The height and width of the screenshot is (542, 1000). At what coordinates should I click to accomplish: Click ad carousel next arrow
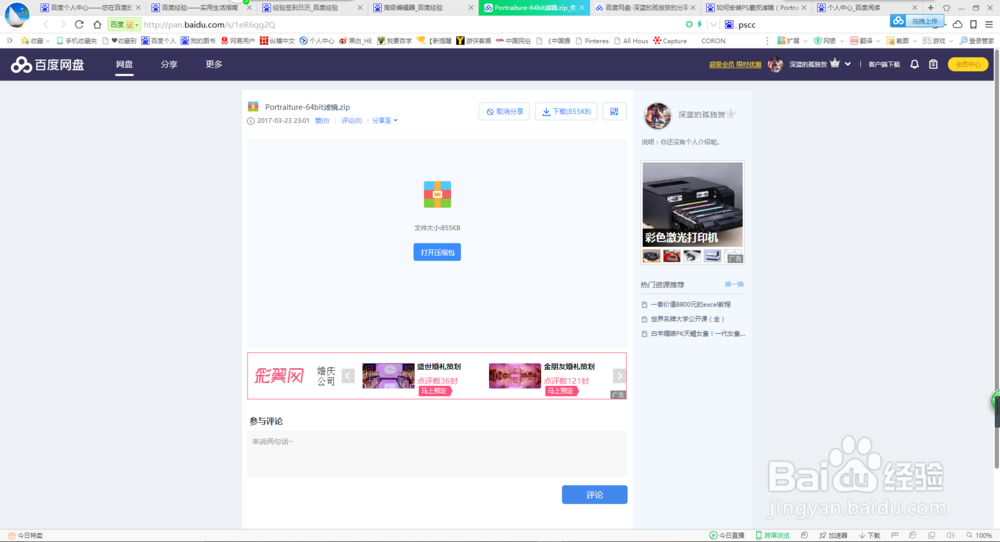(619, 376)
